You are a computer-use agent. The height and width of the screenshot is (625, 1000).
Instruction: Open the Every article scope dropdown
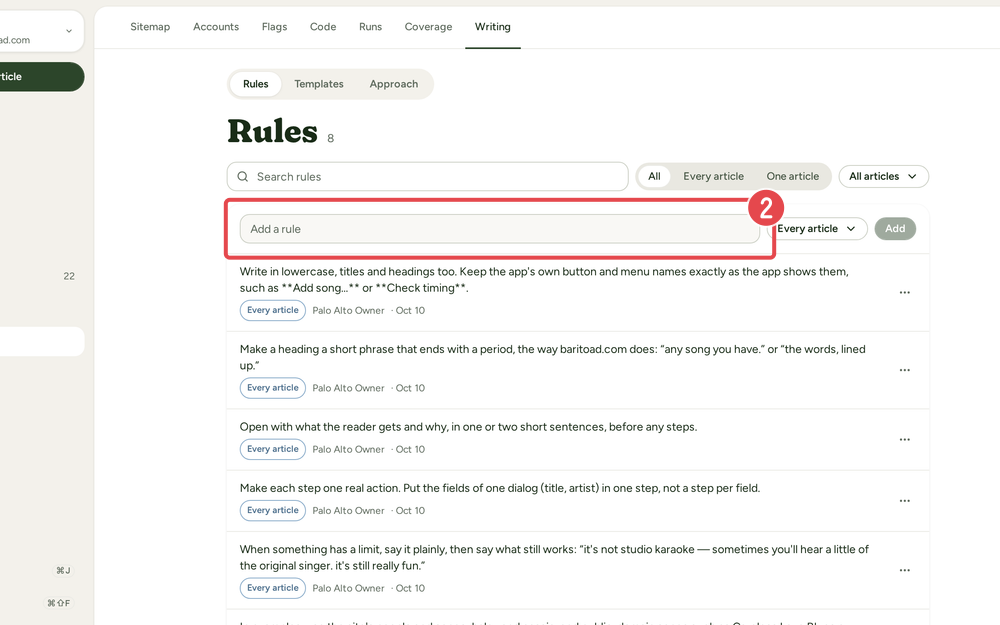(x=817, y=228)
